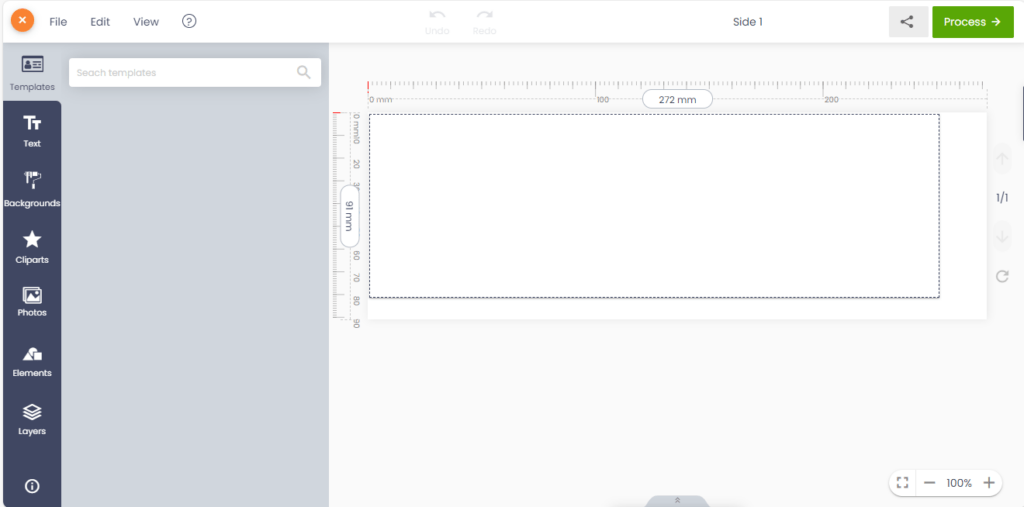1024x507 pixels.
Task: Open the Cliparts panel
Action: (32, 246)
